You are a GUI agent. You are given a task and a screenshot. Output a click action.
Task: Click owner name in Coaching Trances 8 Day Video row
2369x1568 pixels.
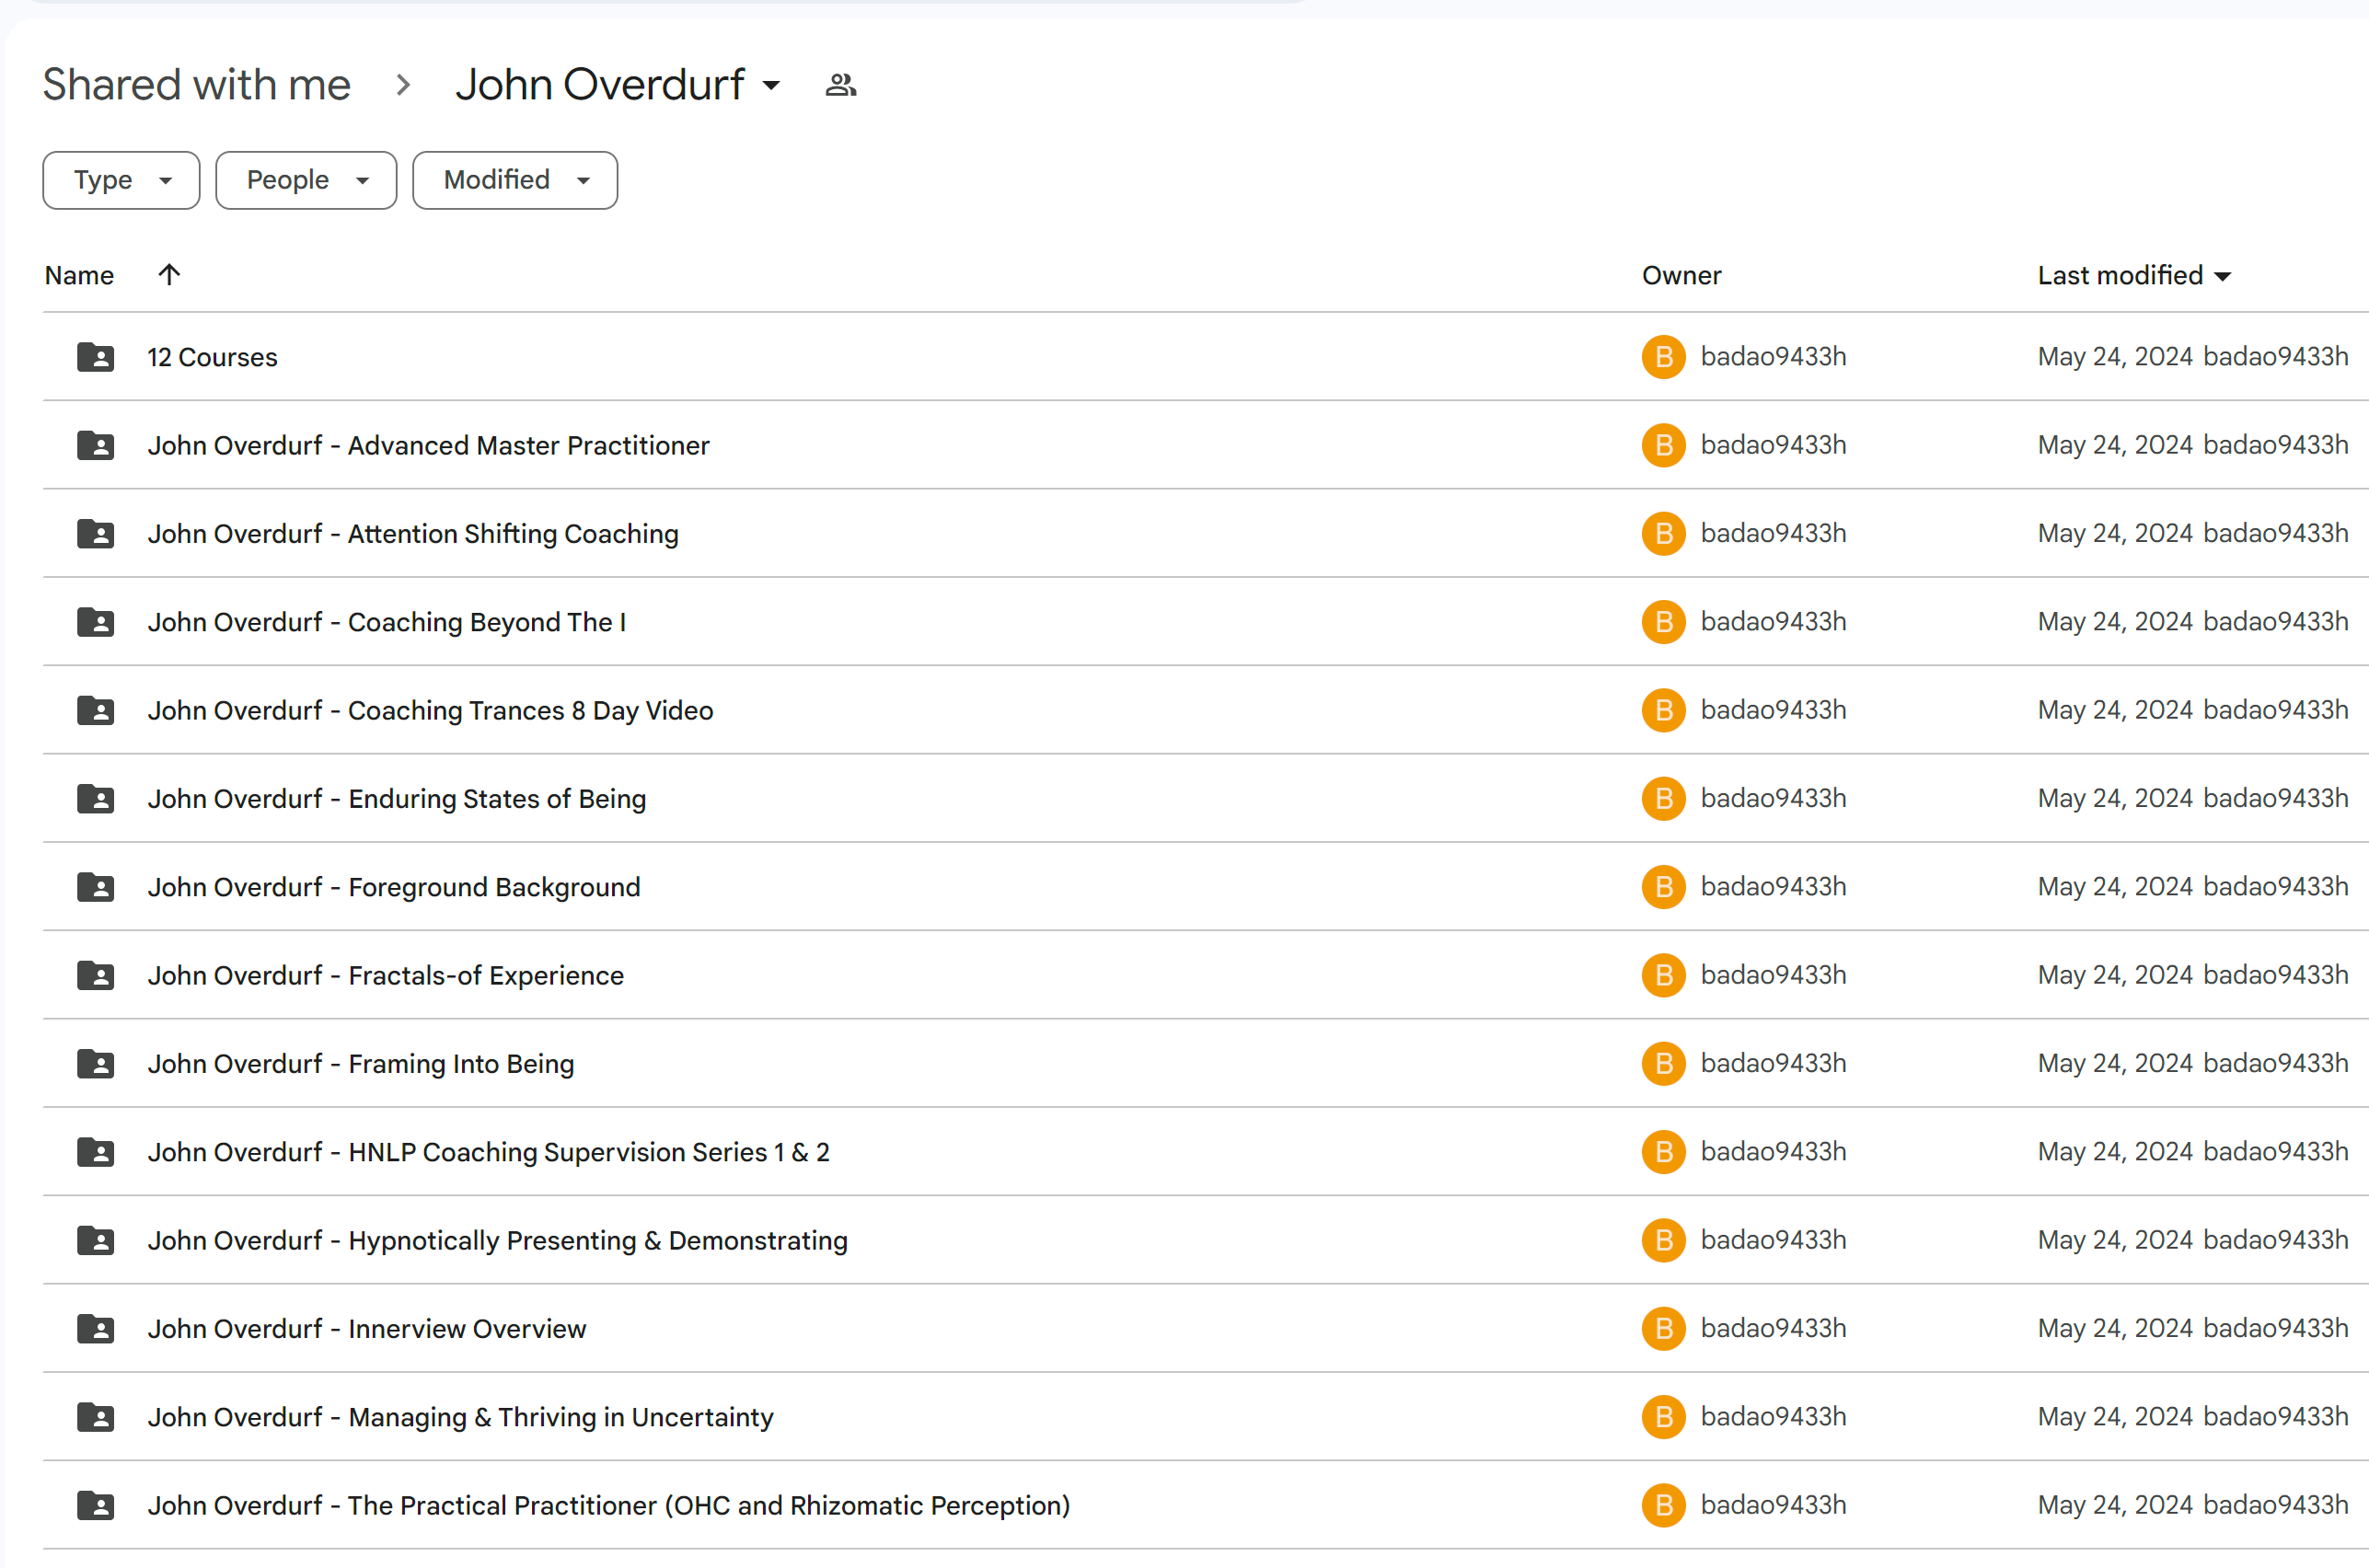click(x=1773, y=710)
